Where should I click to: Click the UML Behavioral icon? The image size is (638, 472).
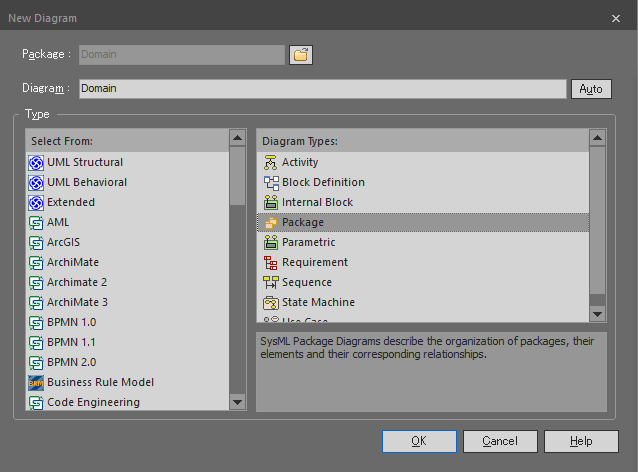tap(36, 183)
